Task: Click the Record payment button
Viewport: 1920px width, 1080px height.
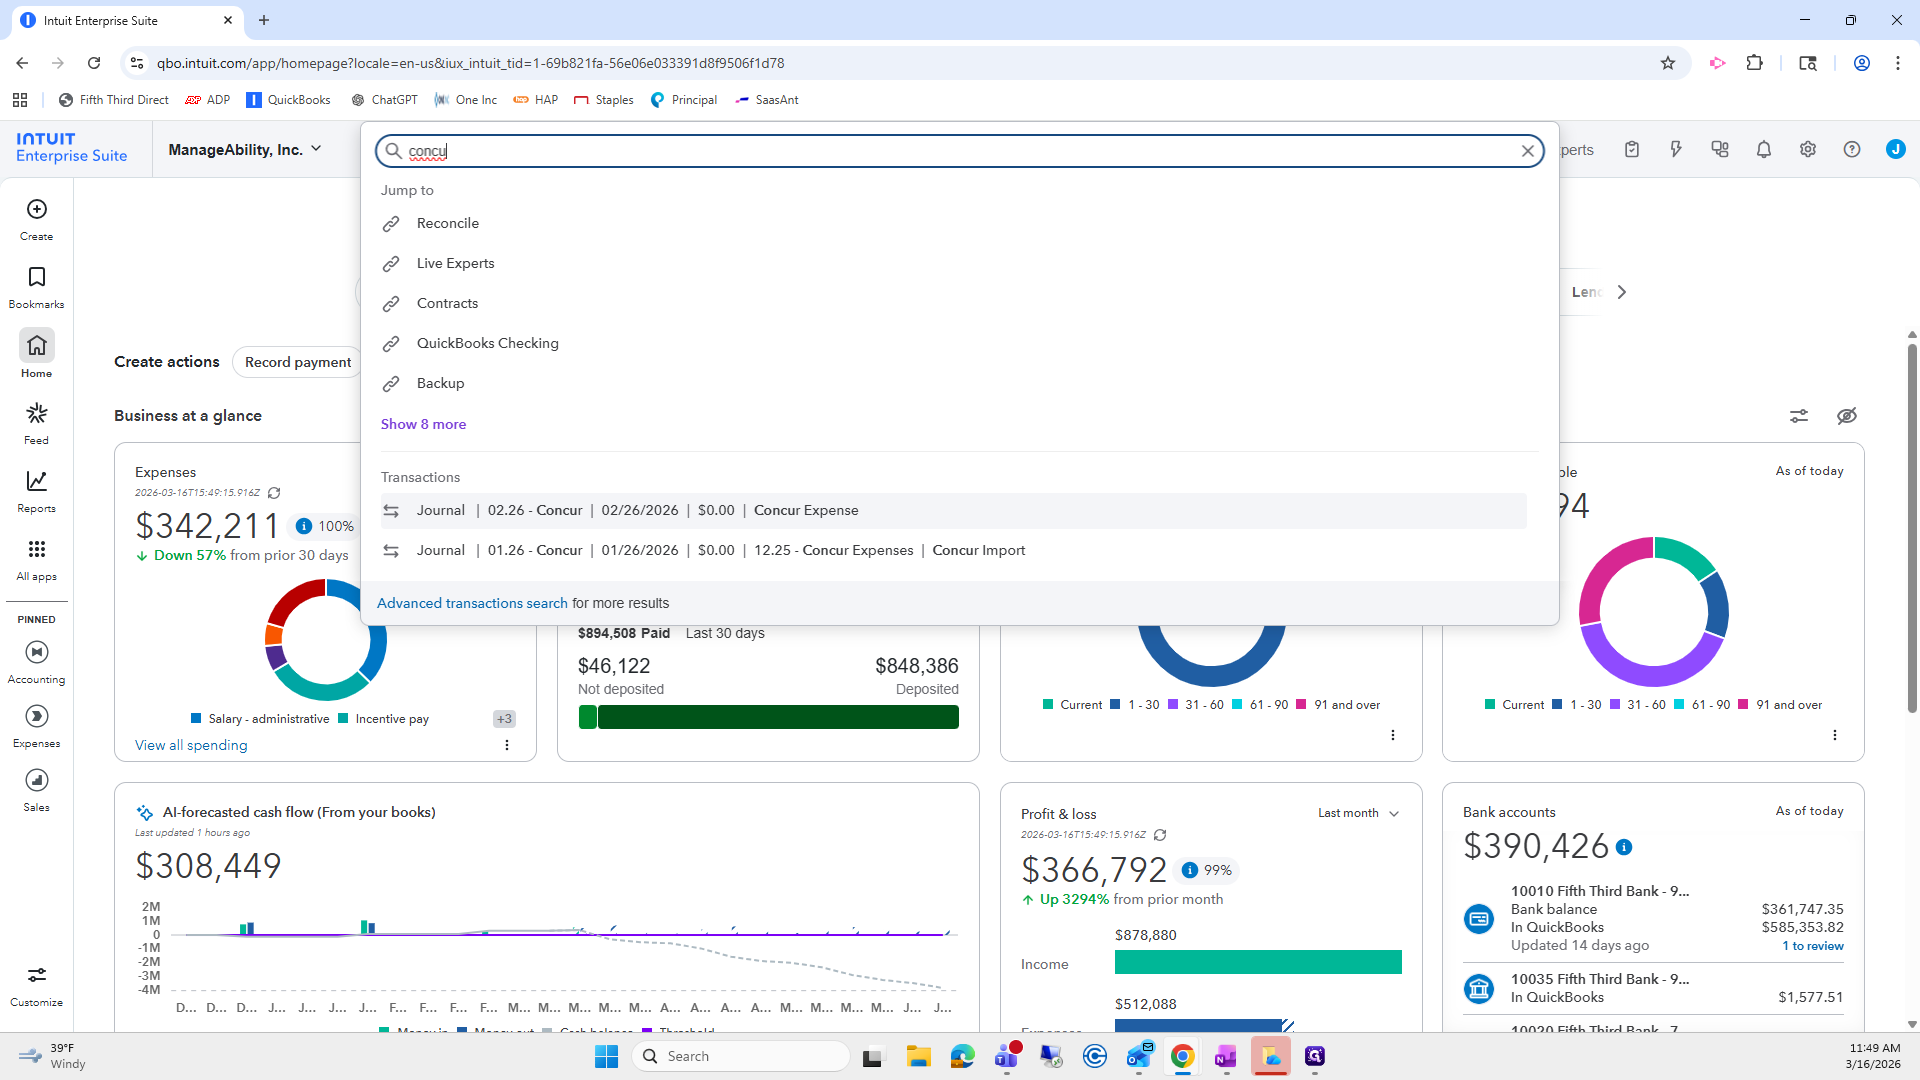Action: coord(297,362)
